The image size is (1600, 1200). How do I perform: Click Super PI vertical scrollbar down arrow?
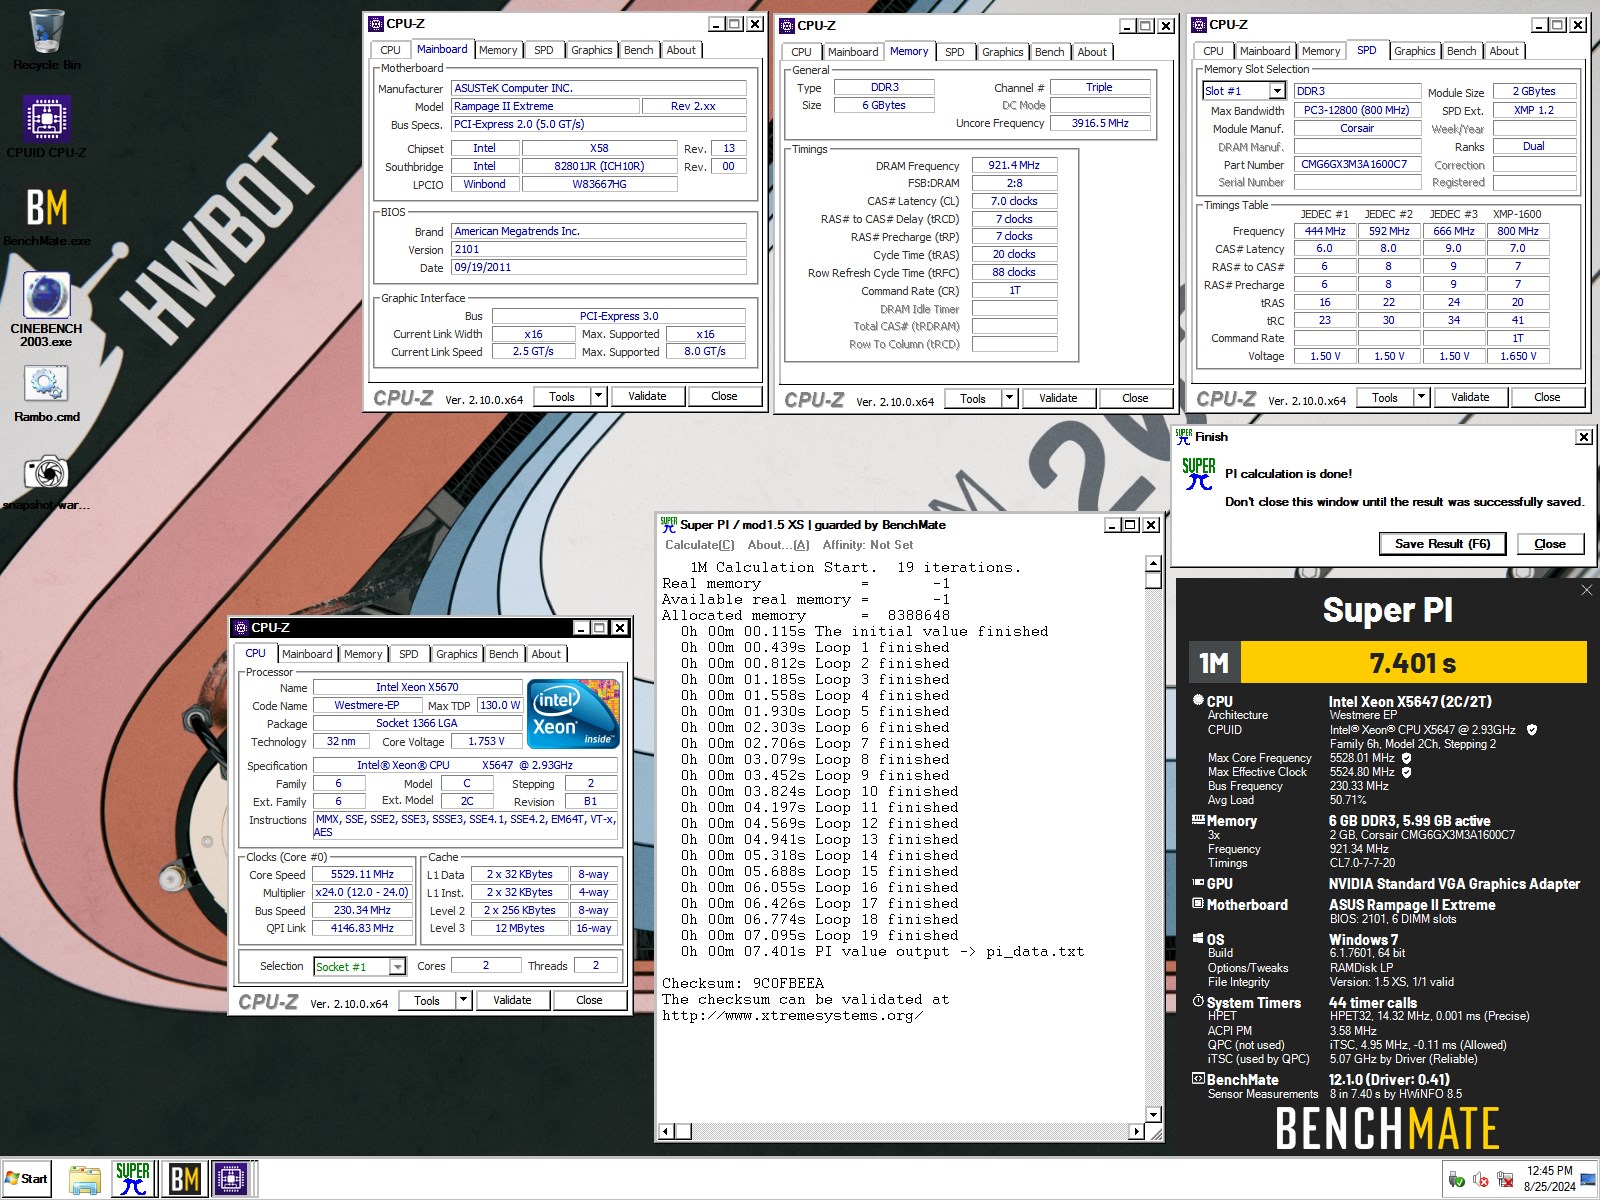pos(1153,1114)
